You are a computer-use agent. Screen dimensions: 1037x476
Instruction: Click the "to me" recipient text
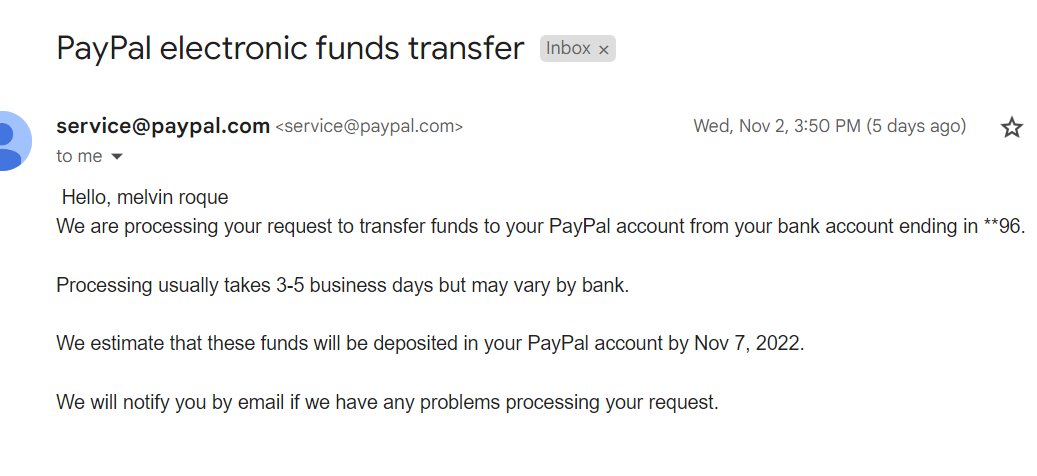[79, 156]
